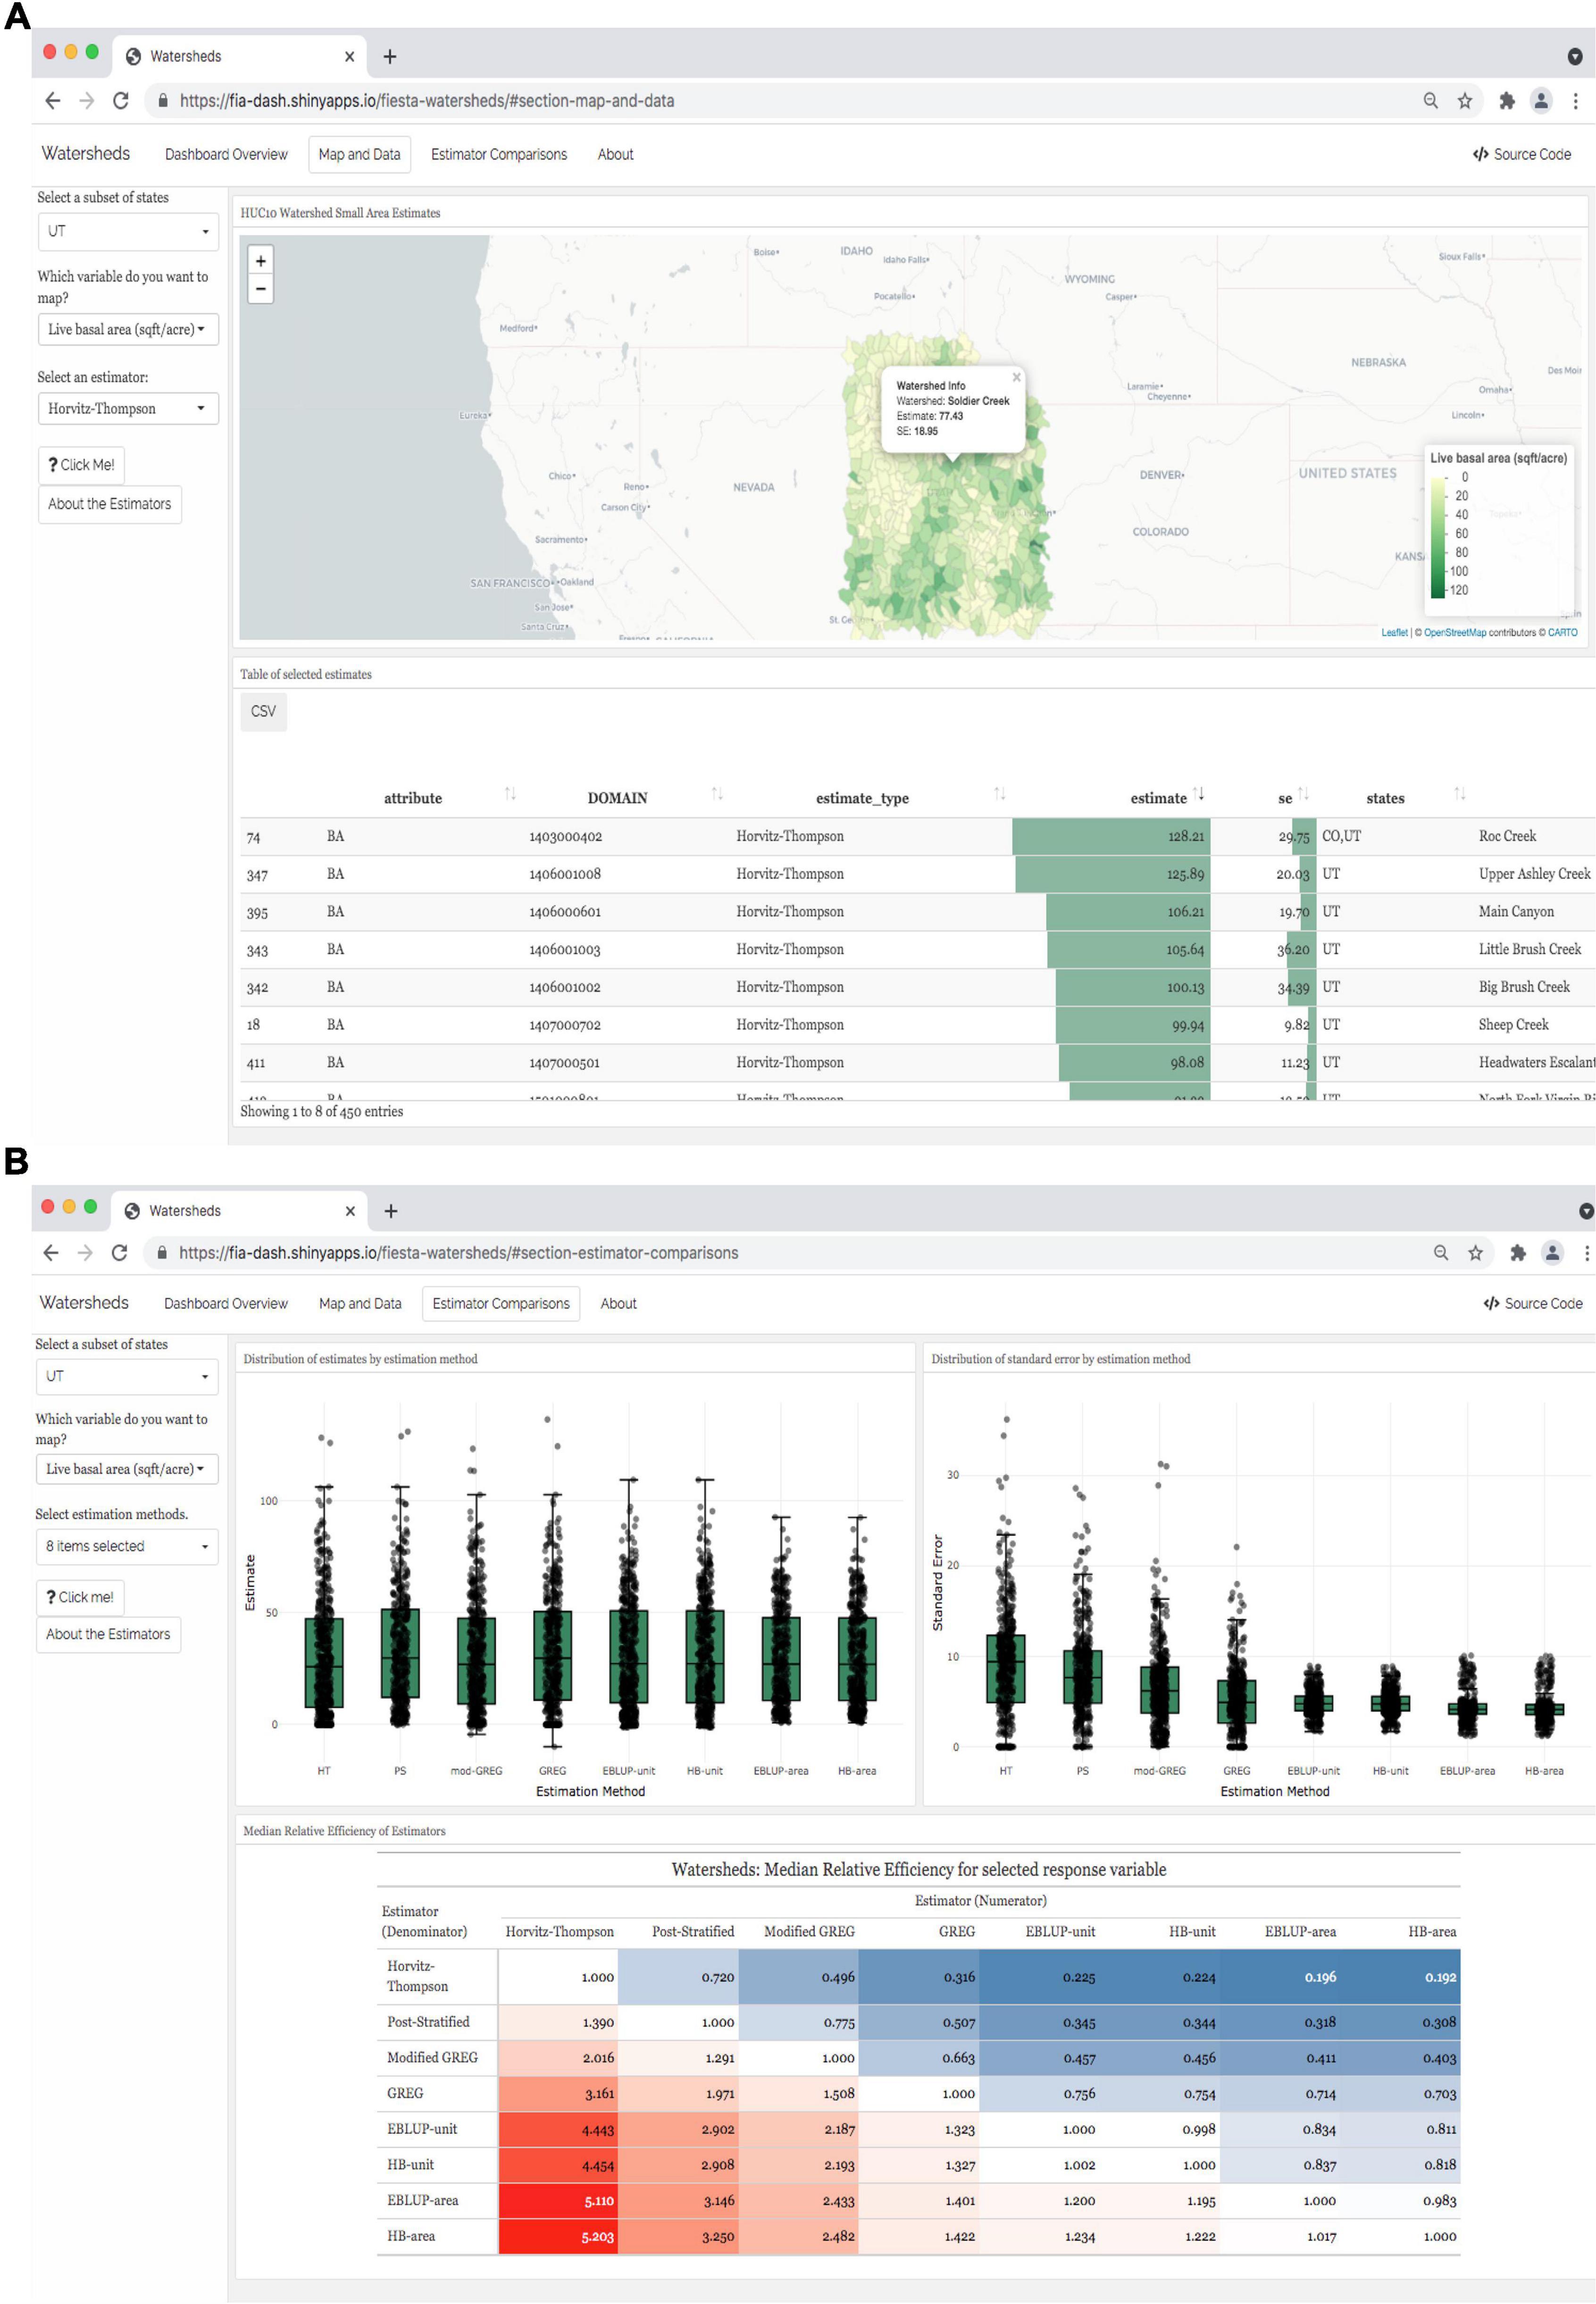Screen dimensions: 1596x2304
Task: Click the zoom magnifier icon in panel B address bar
Action: click(1441, 1253)
